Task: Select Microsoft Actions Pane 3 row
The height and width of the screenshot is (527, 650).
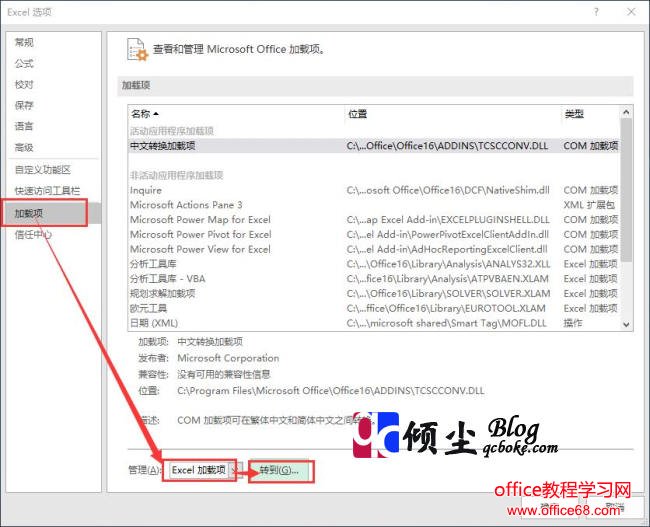Action: (x=374, y=205)
